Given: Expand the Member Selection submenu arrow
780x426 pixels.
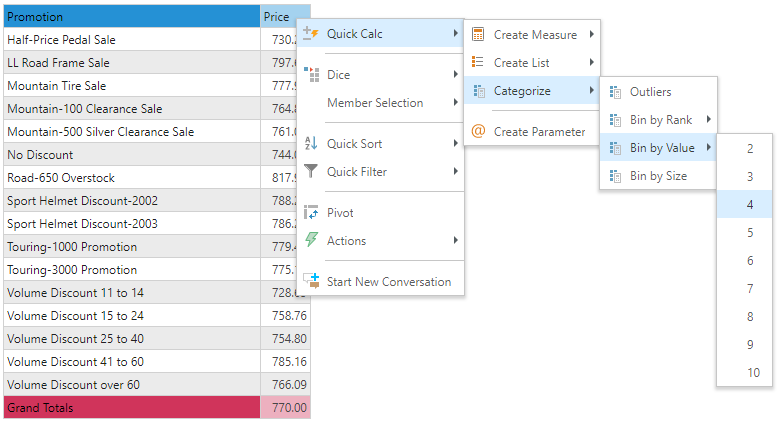Looking at the screenshot, I should pos(456,103).
